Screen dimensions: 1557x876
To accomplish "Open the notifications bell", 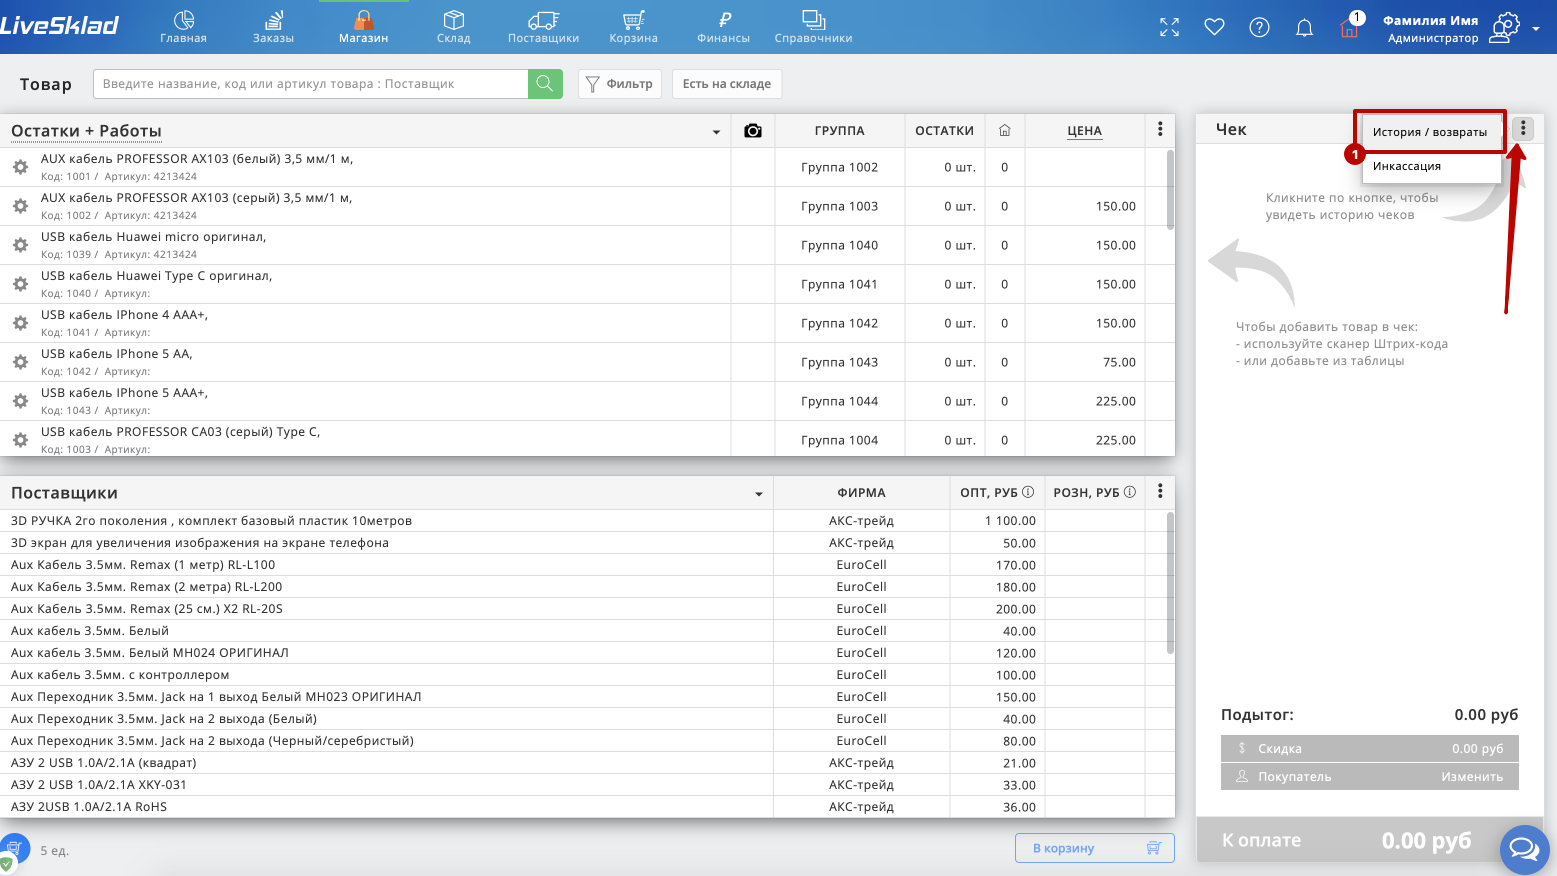I will tap(1304, 27).
